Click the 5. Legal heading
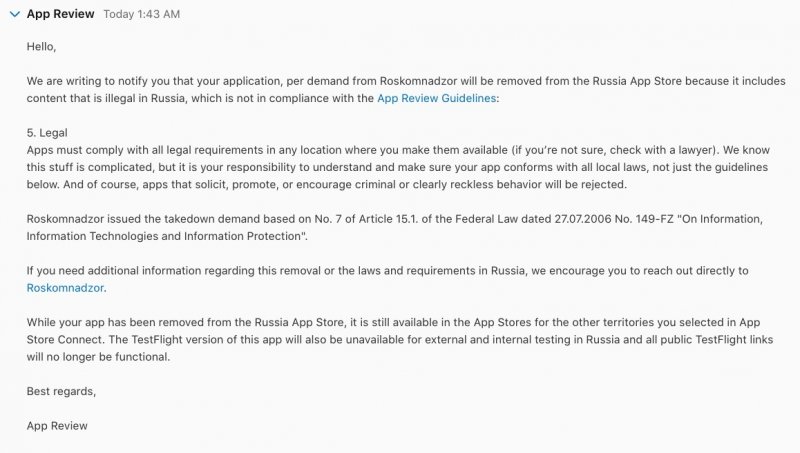The width and height of the screenshot is (800, 453). [x=50, y=130]
